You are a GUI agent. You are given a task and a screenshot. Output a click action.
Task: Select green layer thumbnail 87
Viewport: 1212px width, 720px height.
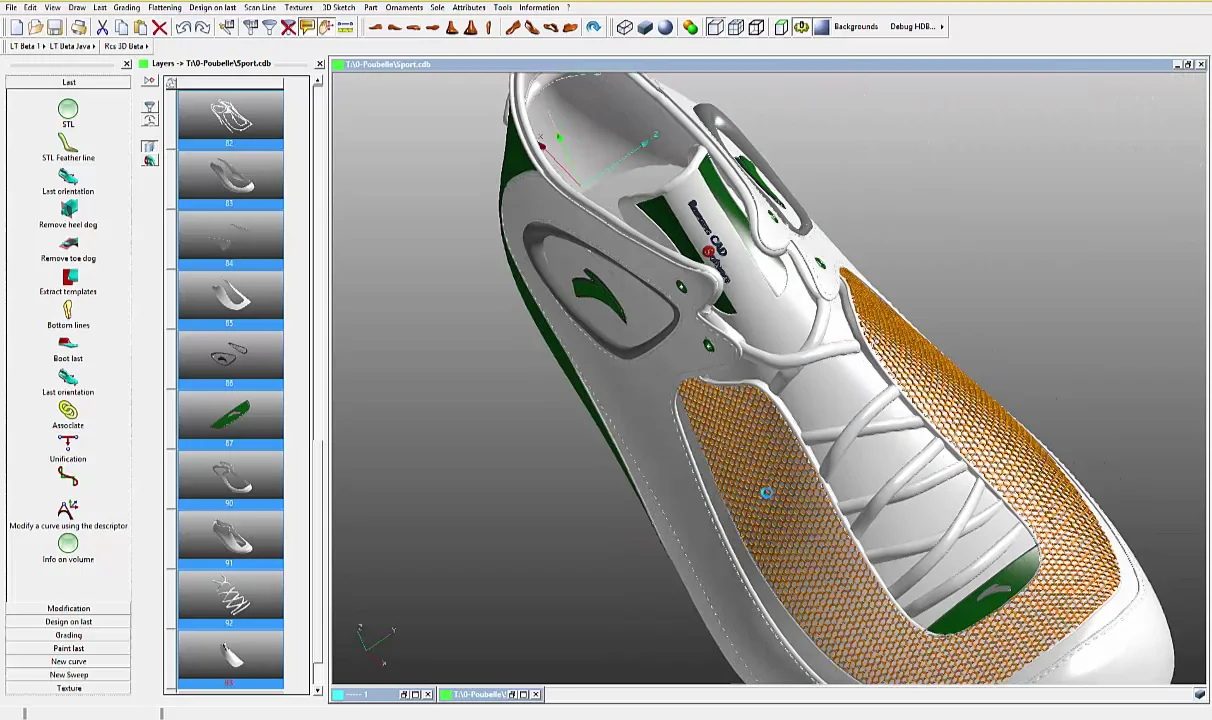[x=231, y=420]
